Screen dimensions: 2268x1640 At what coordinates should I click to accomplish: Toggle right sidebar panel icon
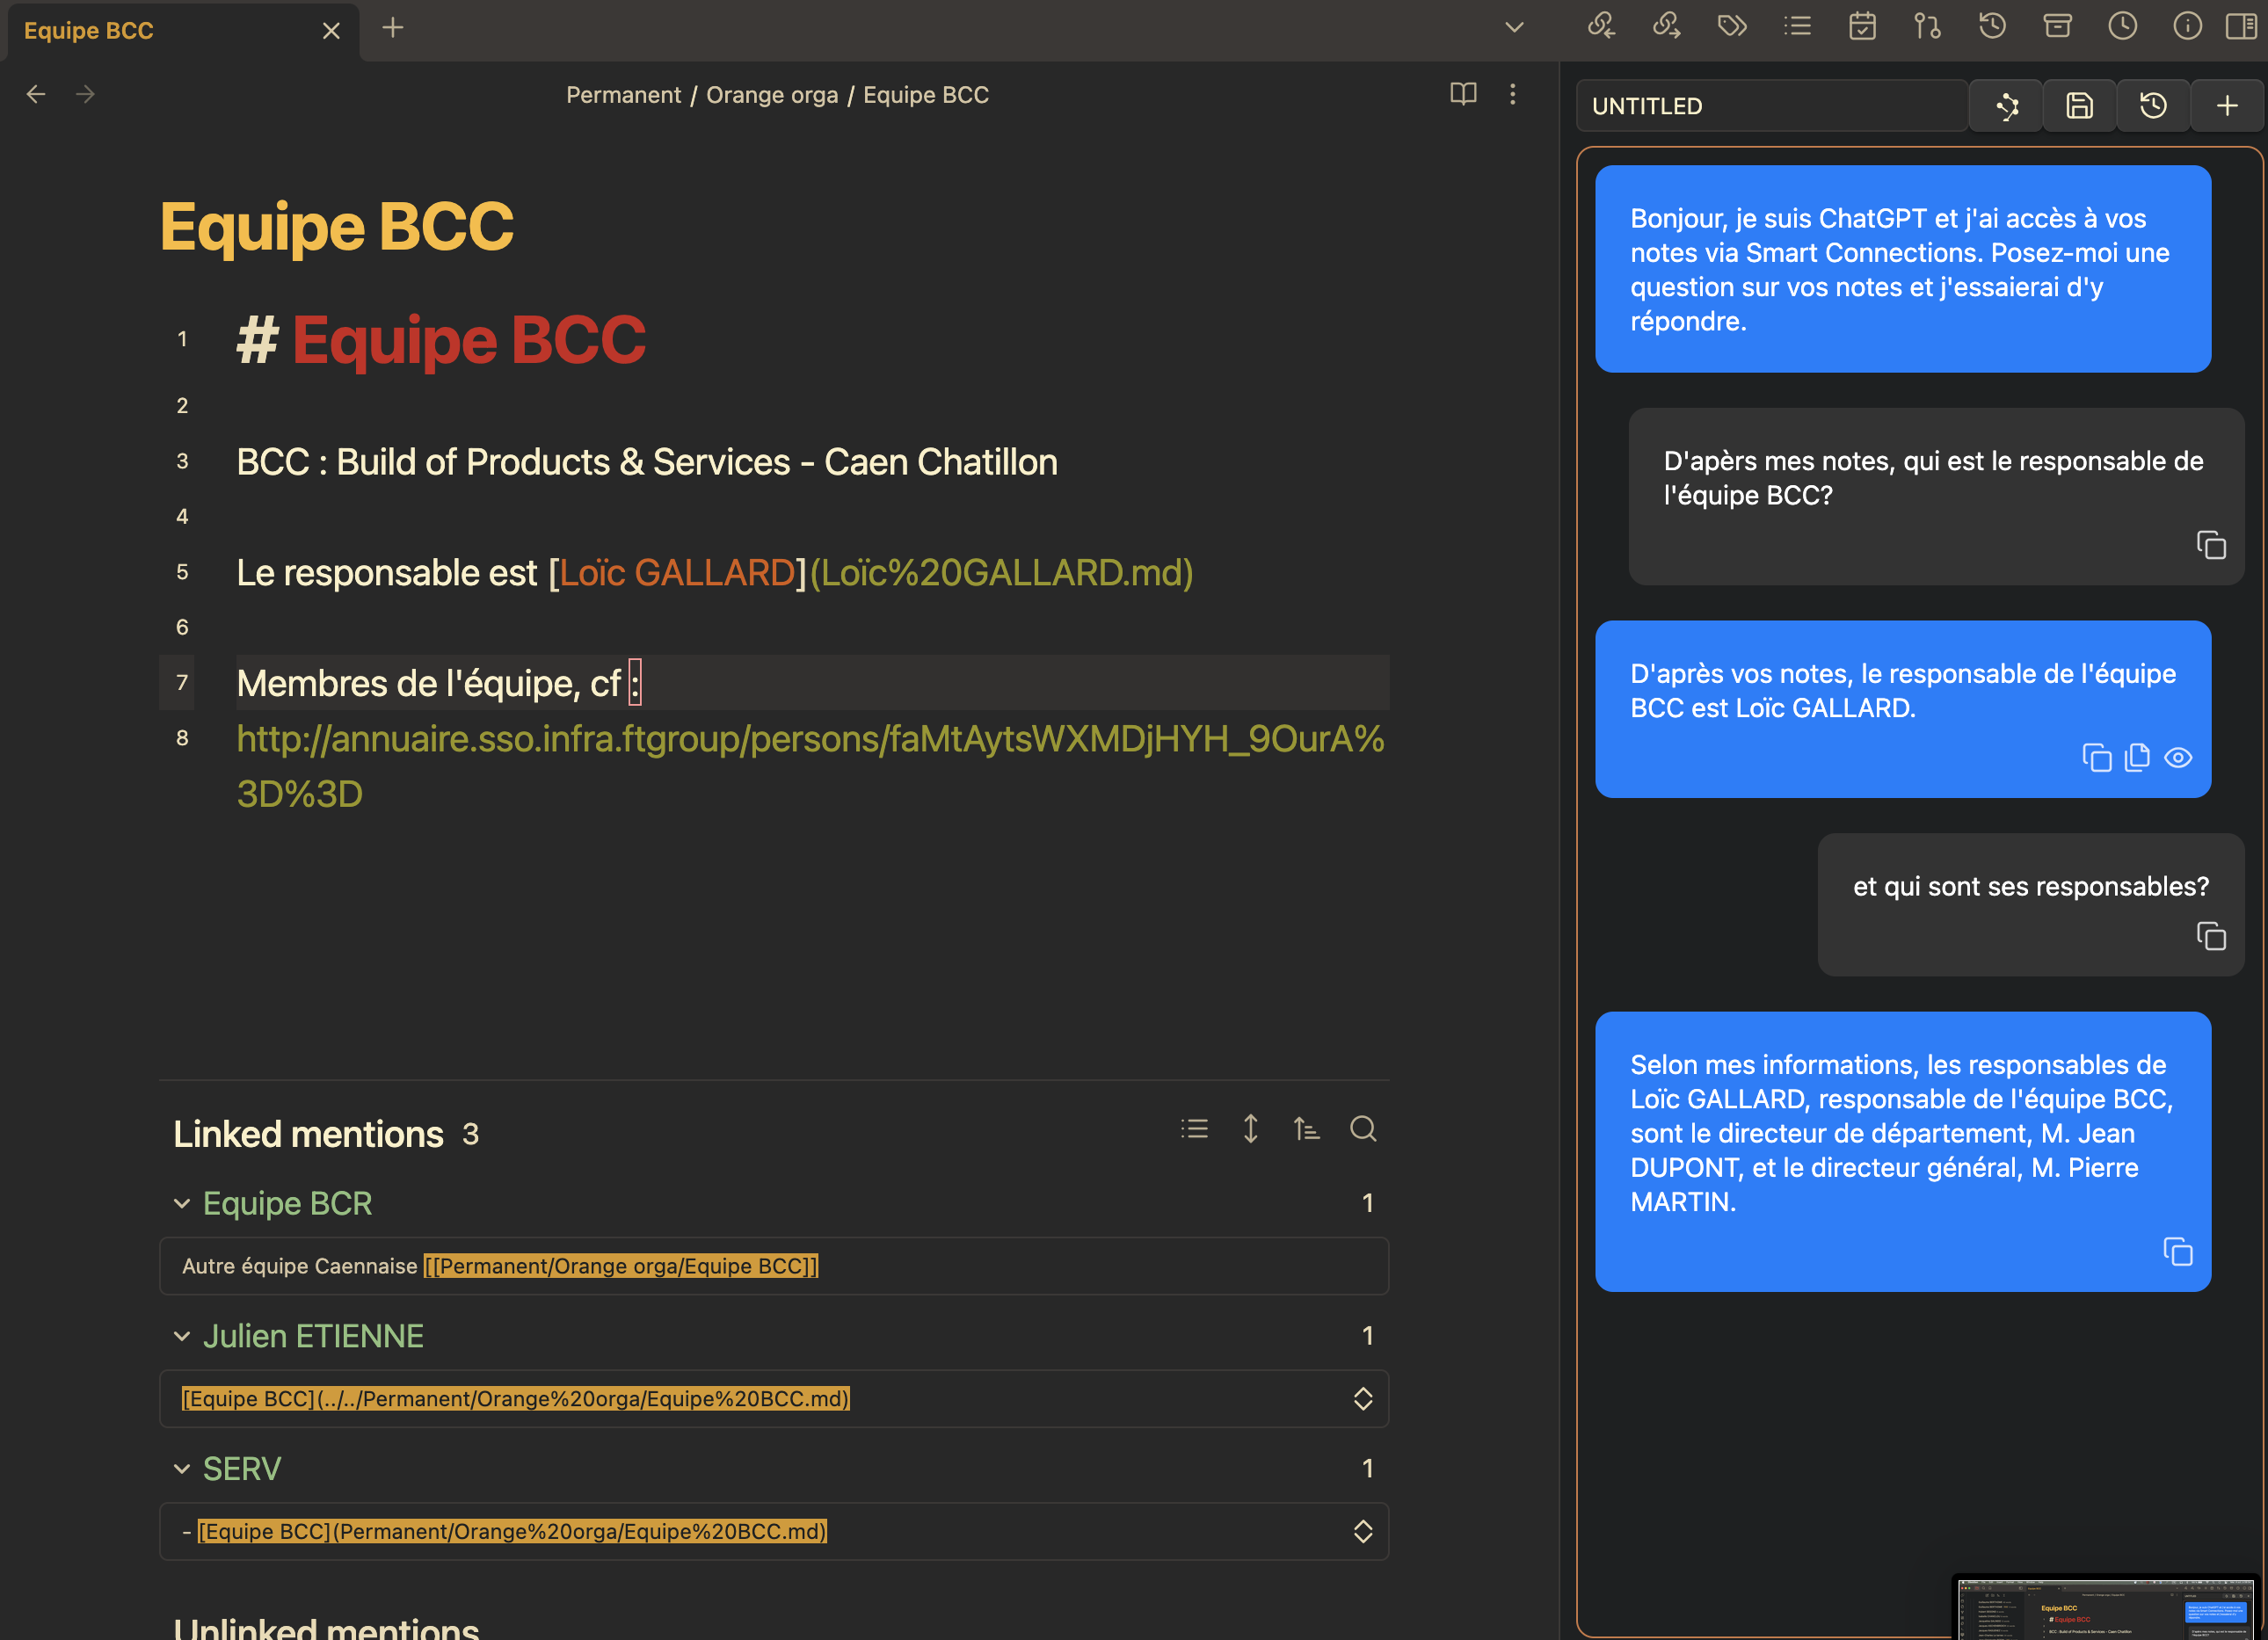[x=2240, y=26]
